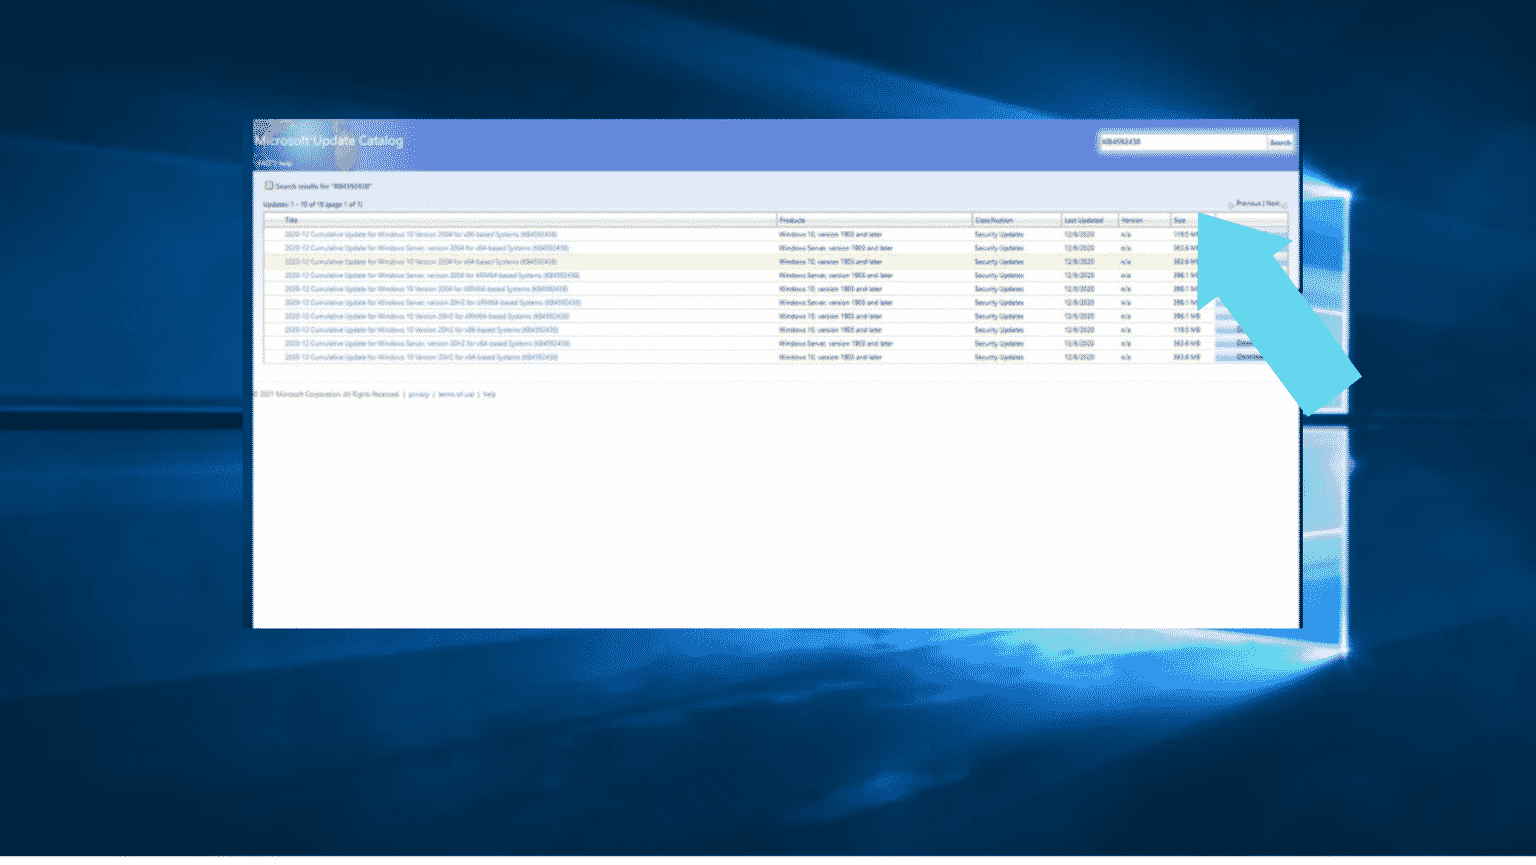Select Security Updates in Server 2004 x64 row
Image resolution: width=1536 pixels, height=865 pixels.
pos(999,248)
